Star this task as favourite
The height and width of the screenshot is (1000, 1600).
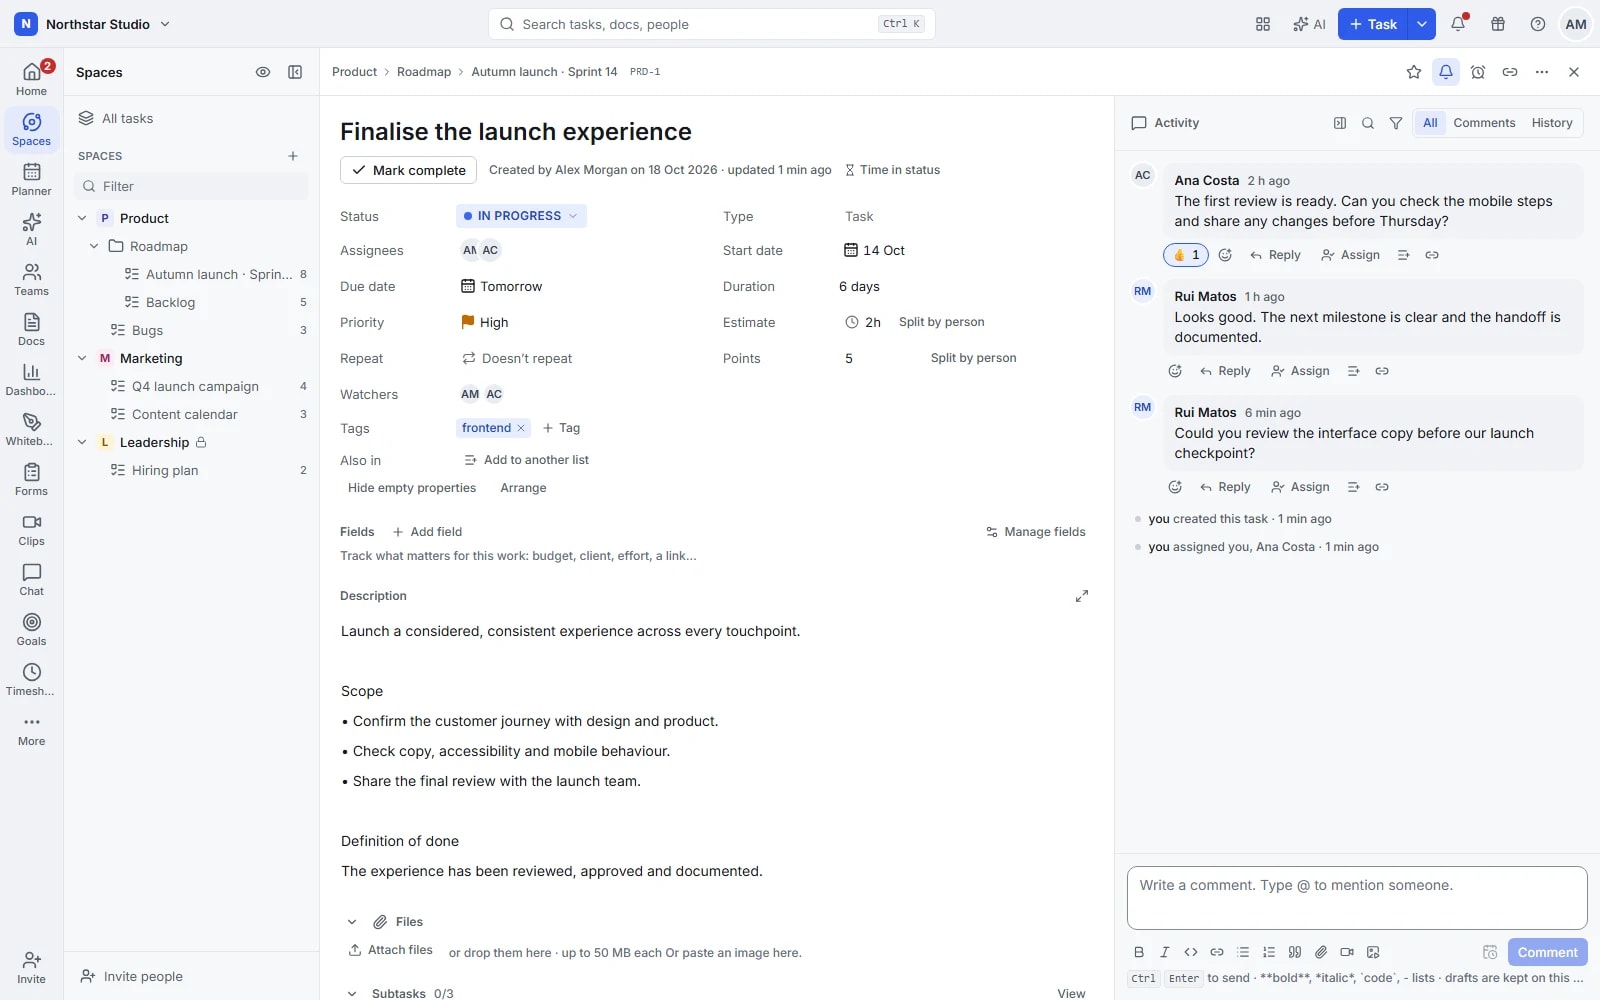pos(1414,72)
